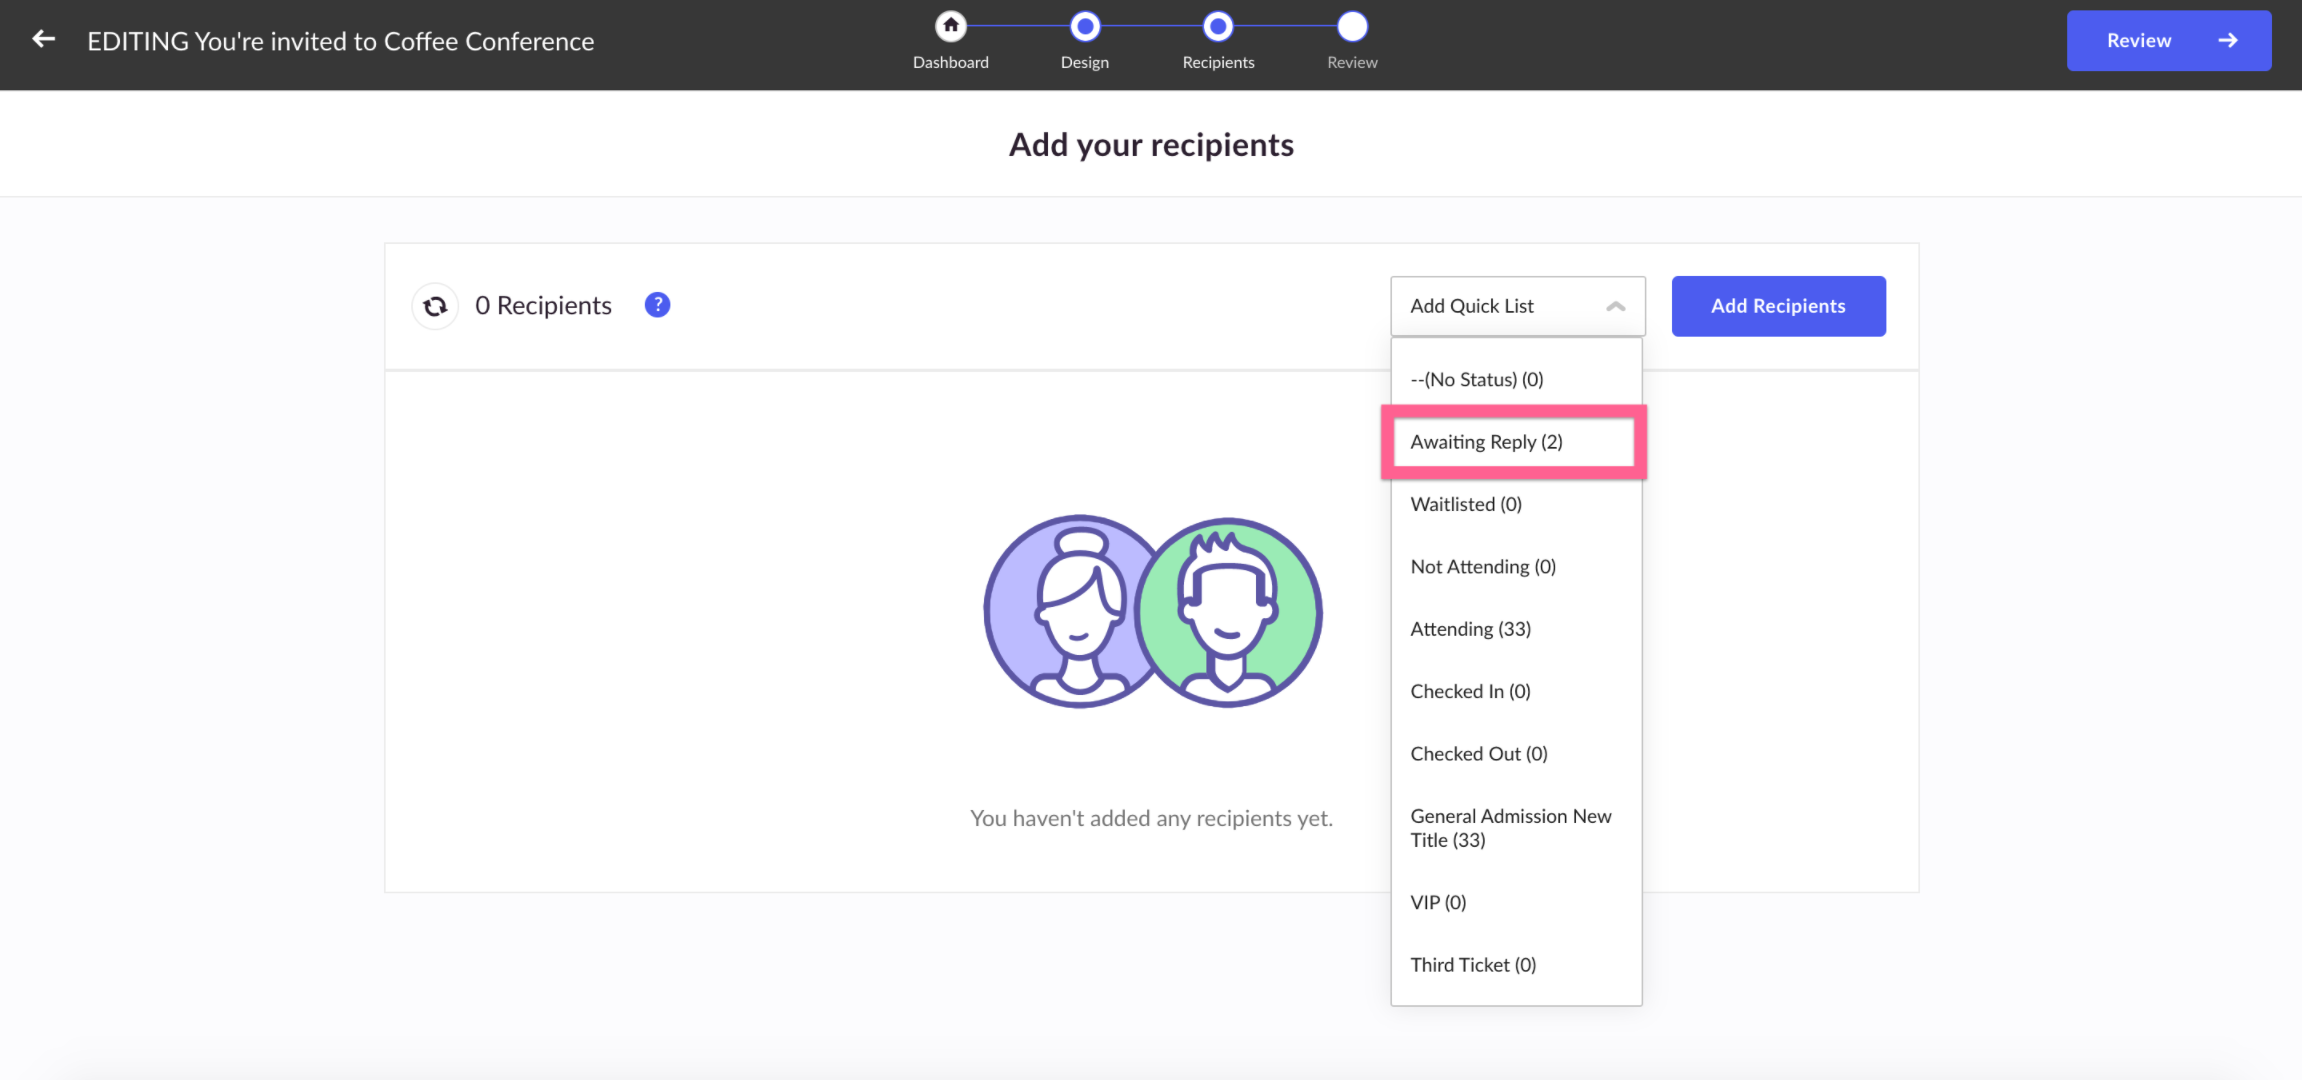Click the Review step label
The height and width of the screenshot is (1080, 2302).
[1352, 62]
